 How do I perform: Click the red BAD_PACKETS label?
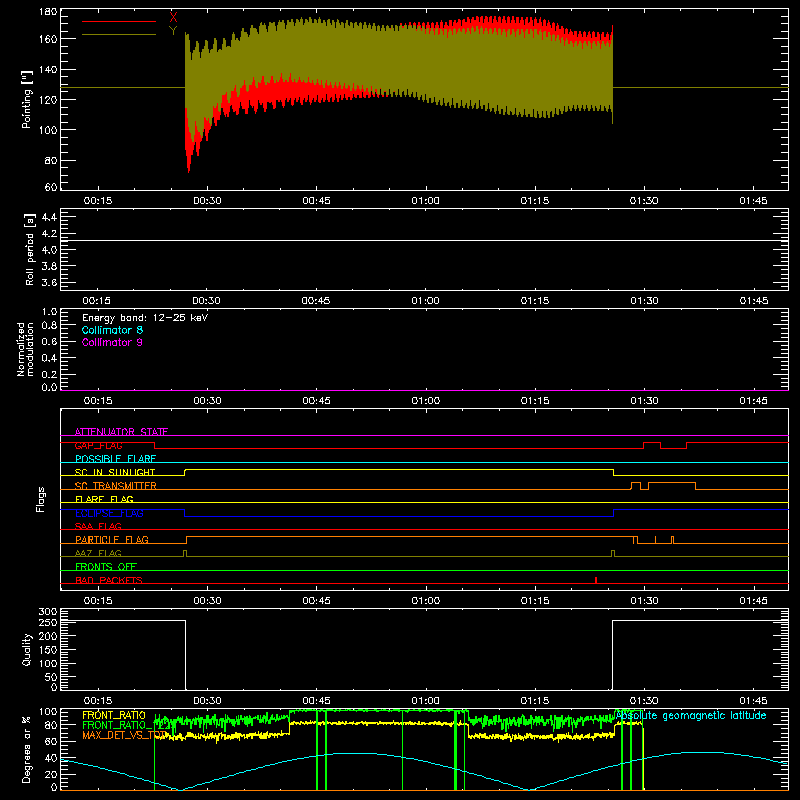109,580
